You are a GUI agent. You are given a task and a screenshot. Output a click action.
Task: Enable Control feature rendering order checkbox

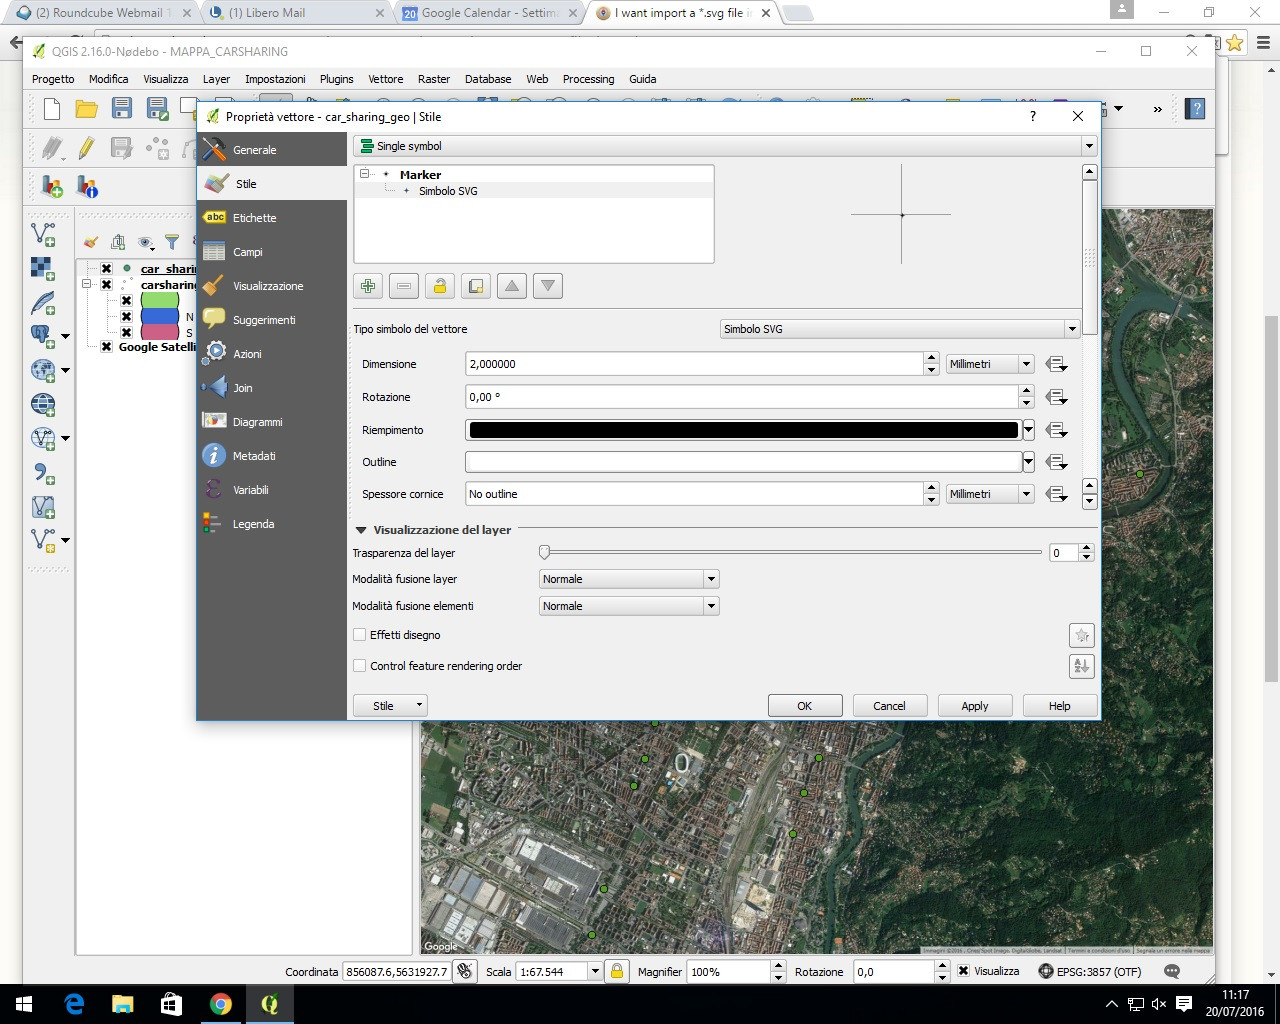click(359, 666)
